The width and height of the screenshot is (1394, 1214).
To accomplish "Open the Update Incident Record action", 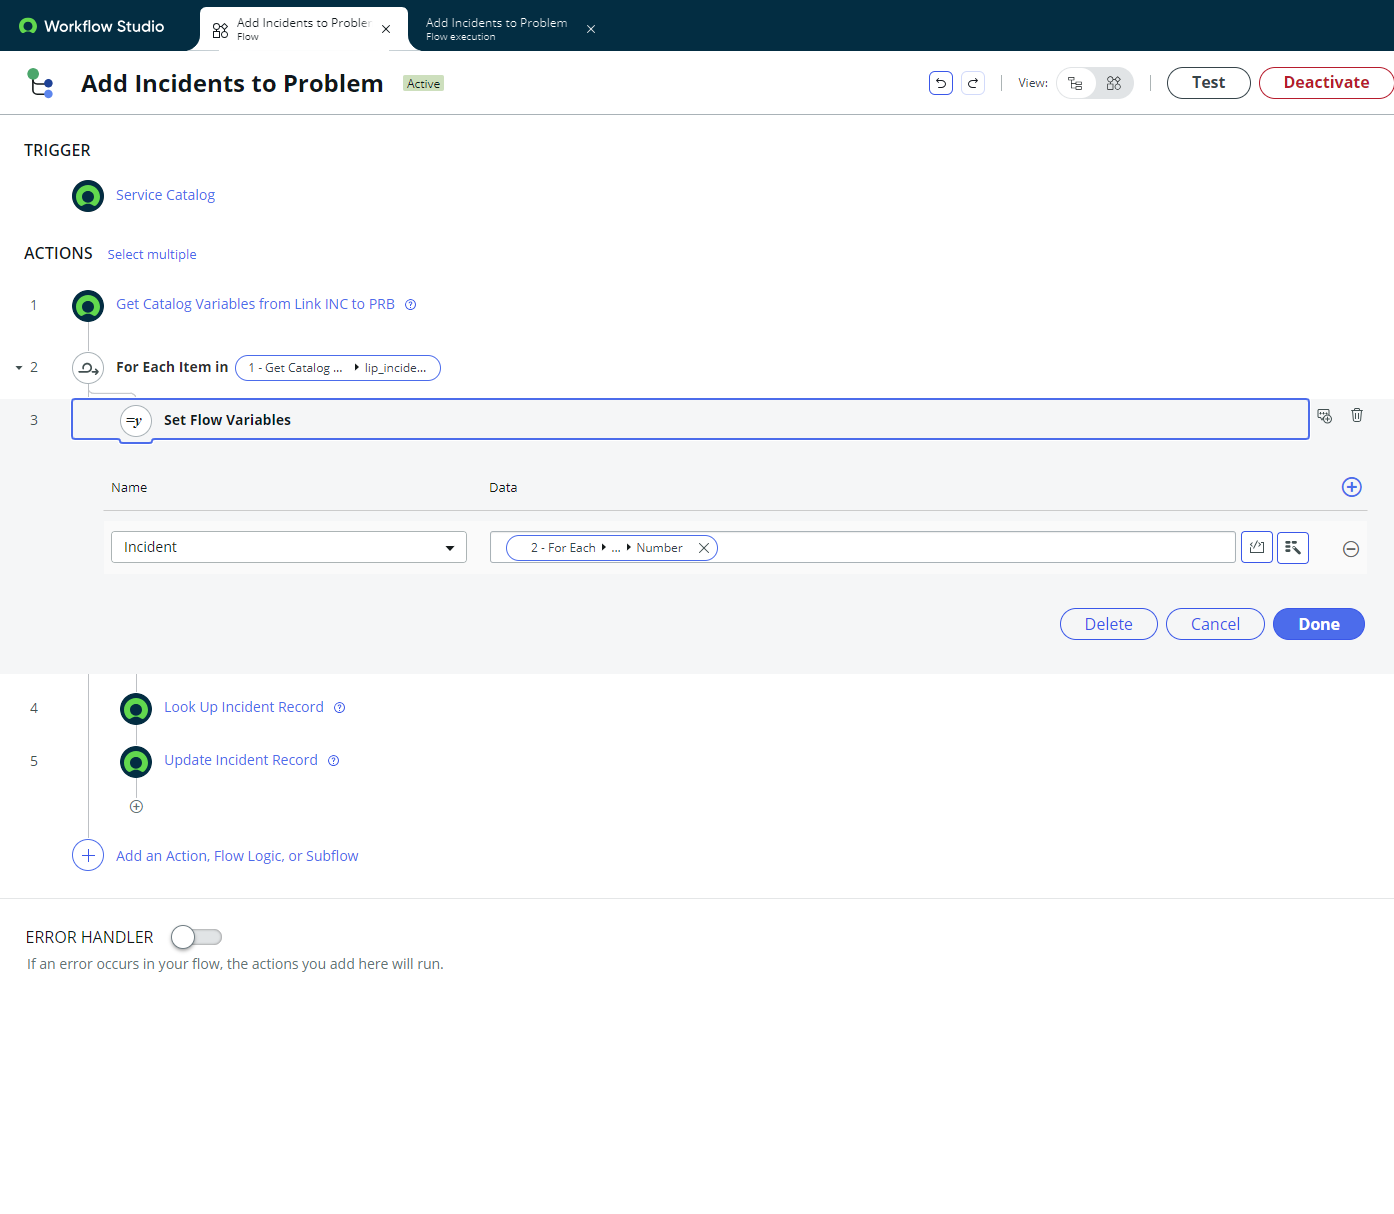I will (240, 759).
